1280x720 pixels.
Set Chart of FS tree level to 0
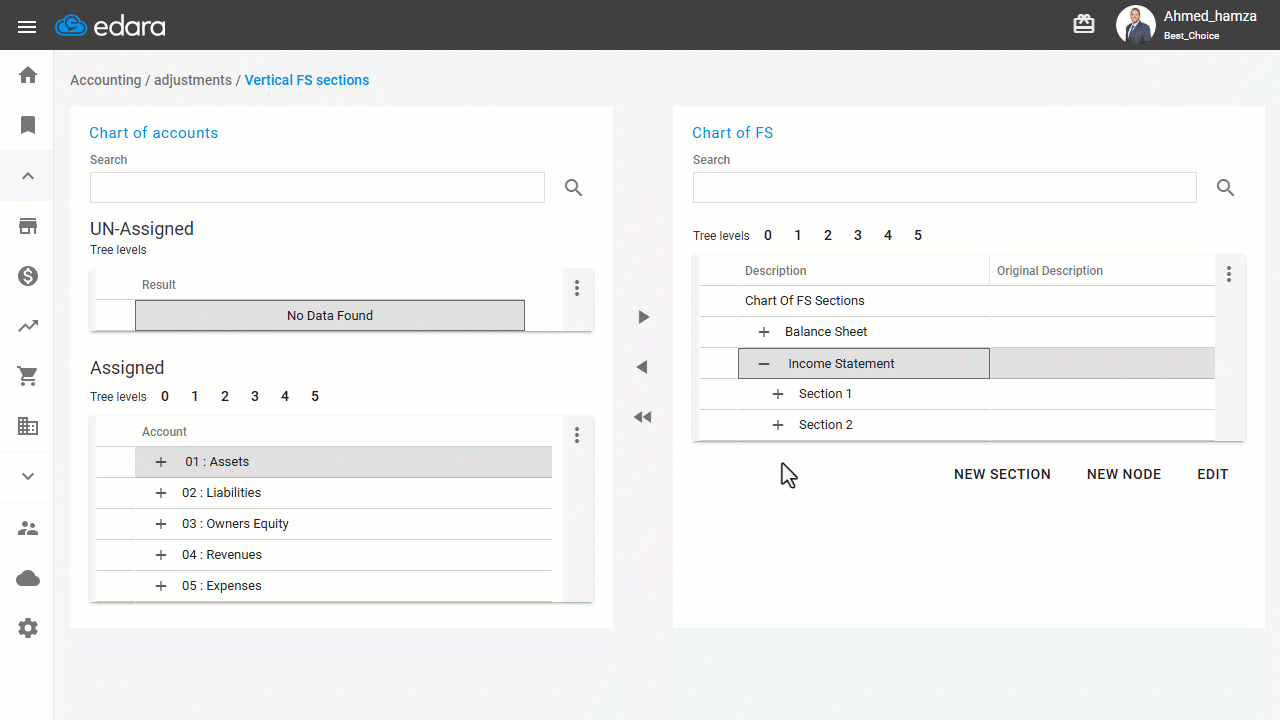[768, 235]
